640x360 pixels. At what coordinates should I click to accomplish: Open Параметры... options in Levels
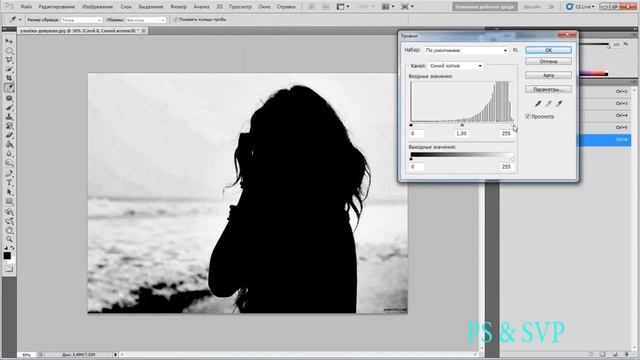click(x=548, y=89)
